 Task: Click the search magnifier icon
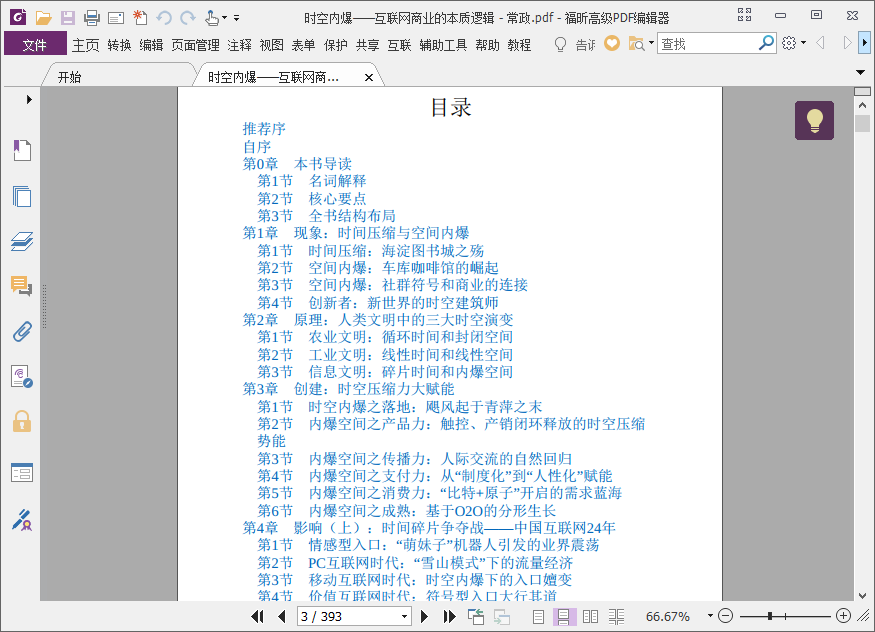[767, 43]
